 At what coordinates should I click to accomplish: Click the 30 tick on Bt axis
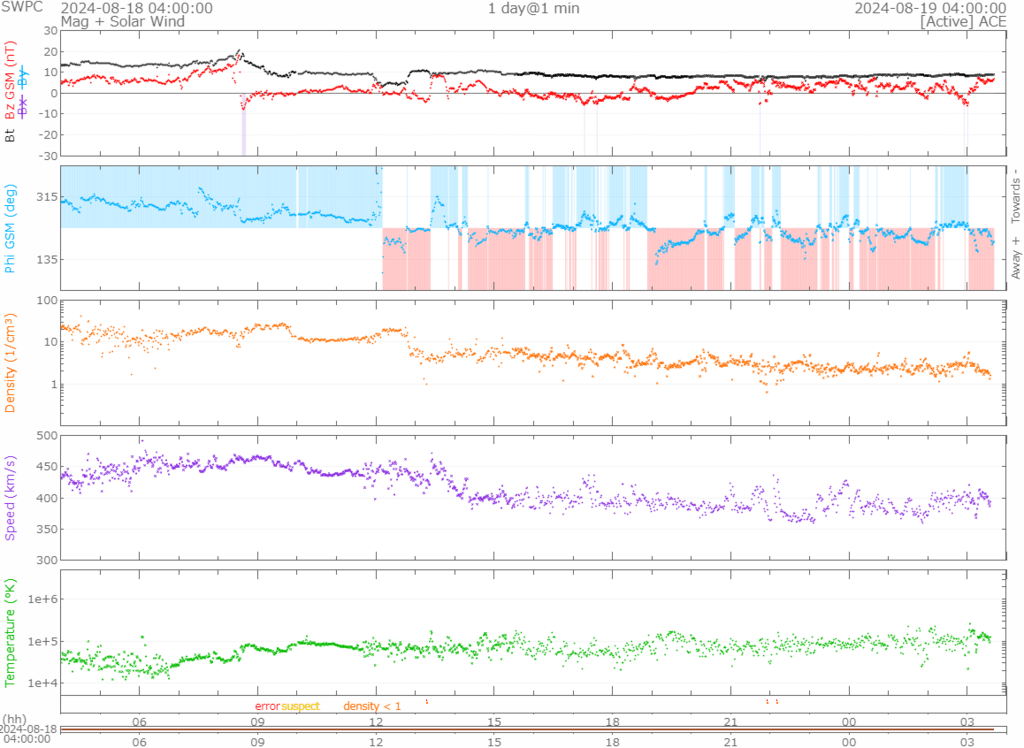coord(51,31)
